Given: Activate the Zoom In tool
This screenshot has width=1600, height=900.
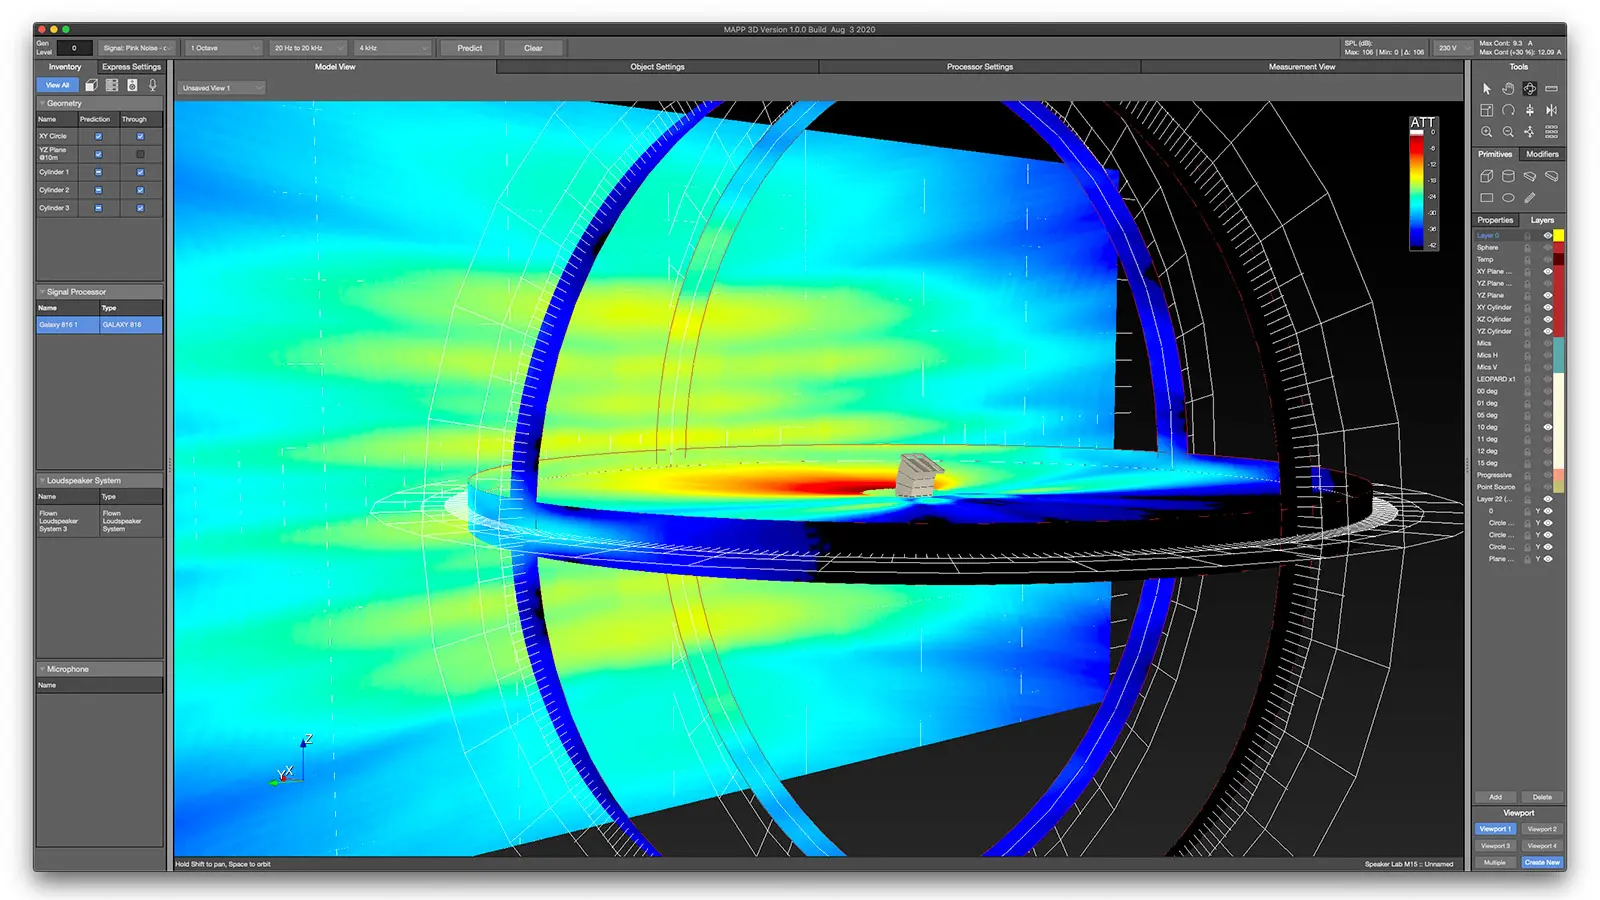Looking at the screenshot, I should pyautogui.click(x=1487, y=131).
